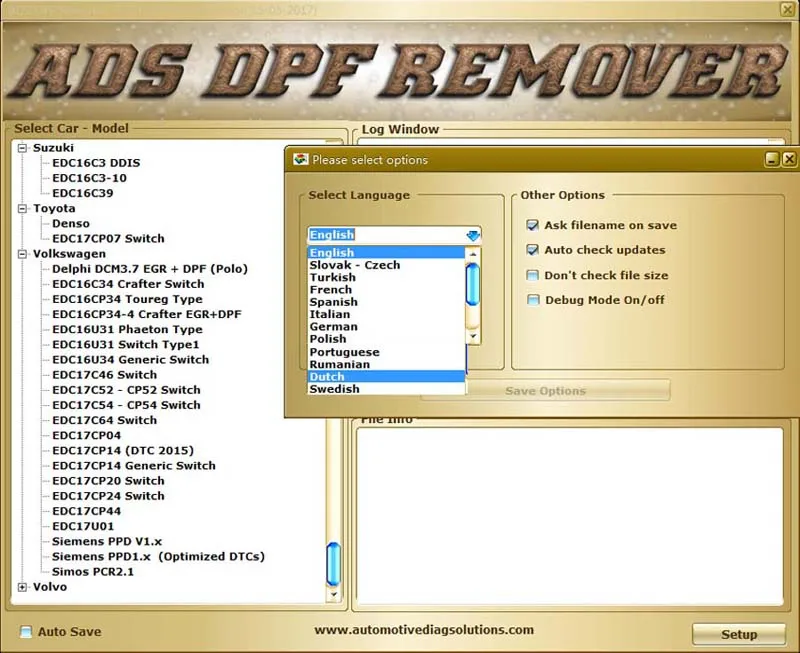Select Suzuki EDC16C39

click(83, 193)
